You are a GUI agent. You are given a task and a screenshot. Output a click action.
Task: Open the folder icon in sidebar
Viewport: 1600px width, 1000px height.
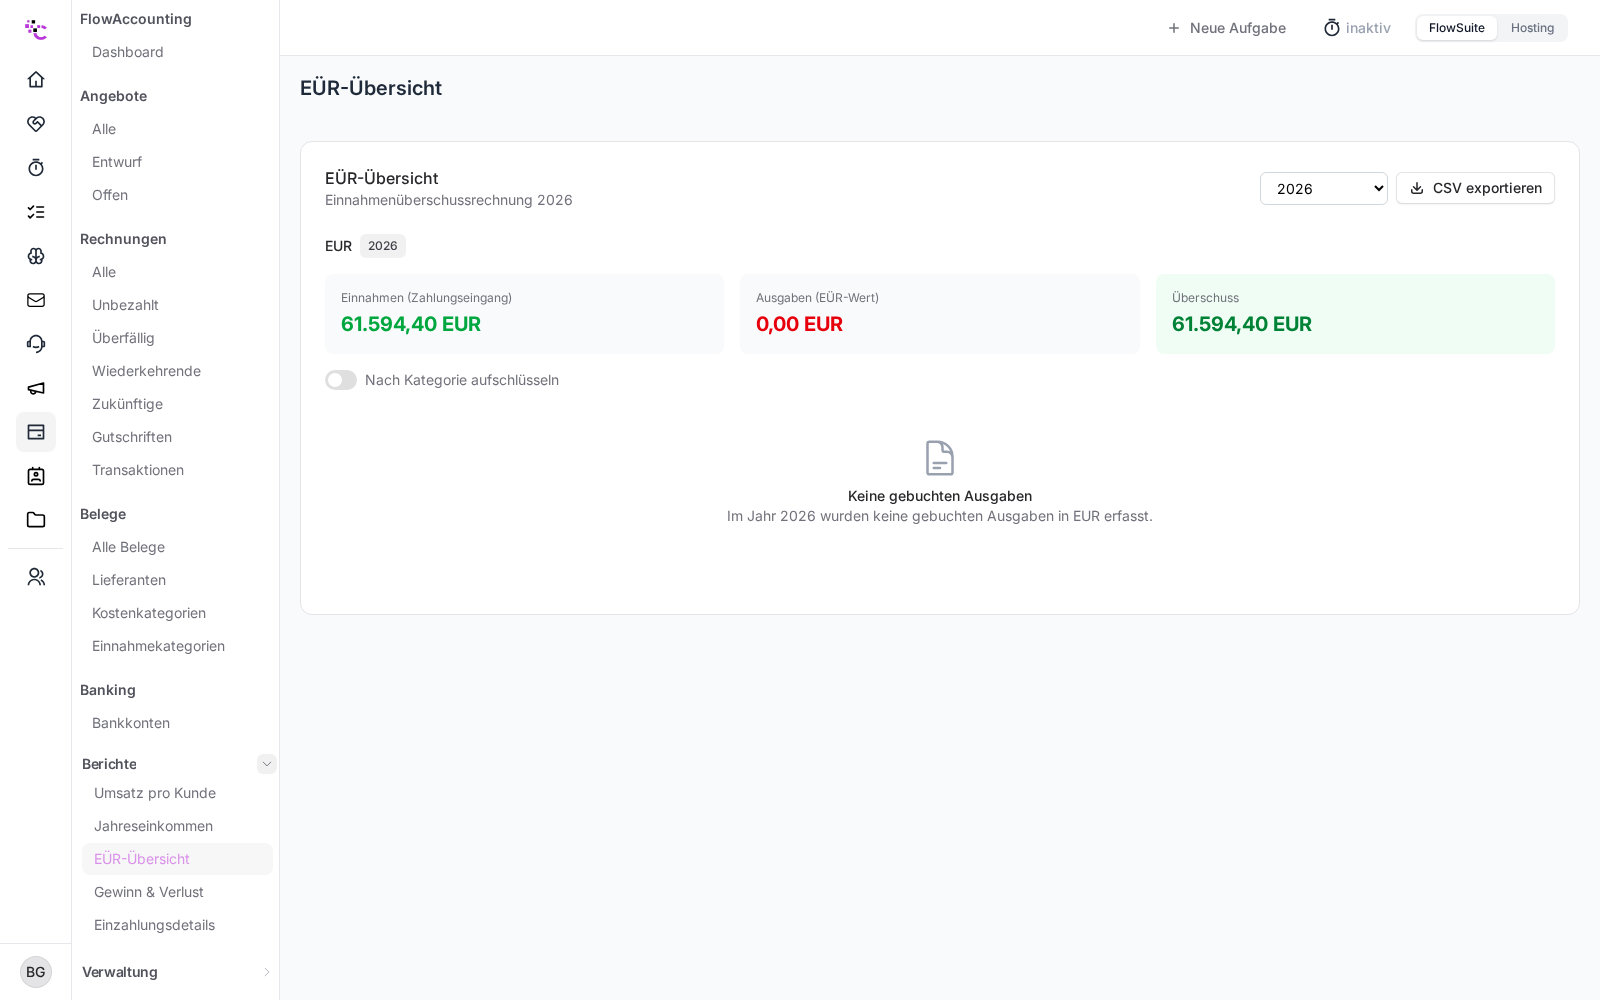pyautogui.click(x=36, y=520)
